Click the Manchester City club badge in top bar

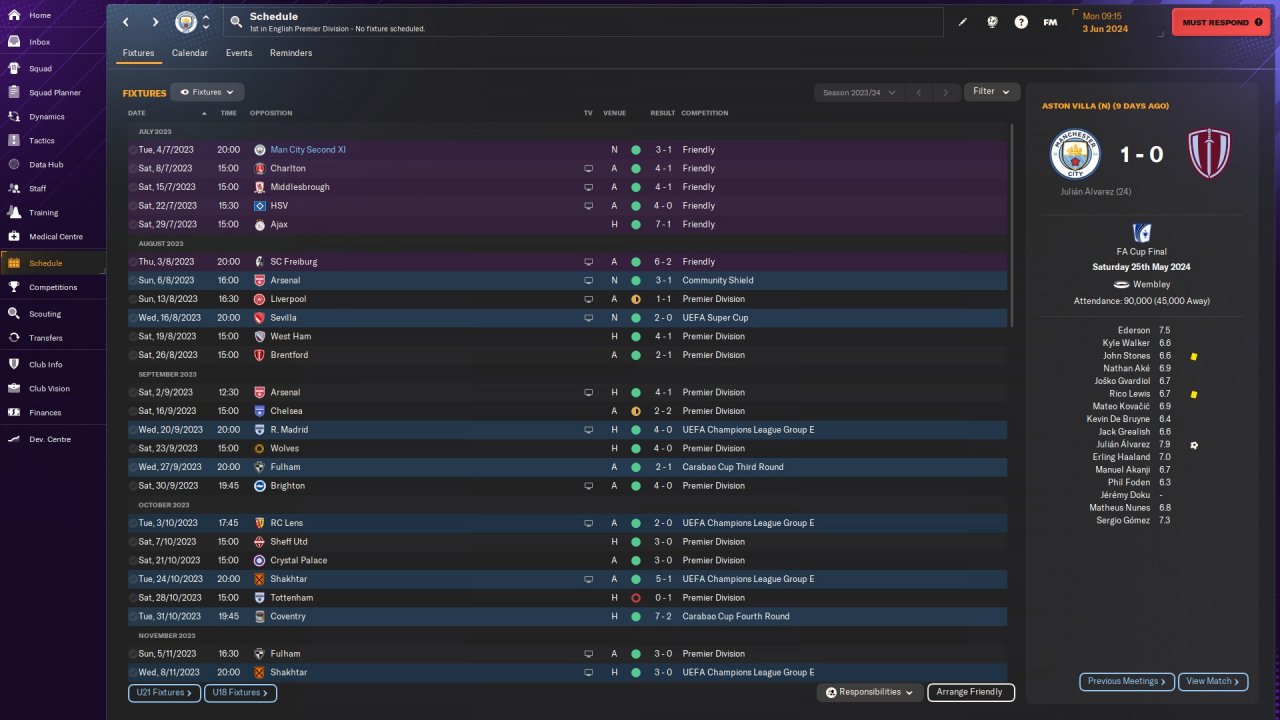[186, 22]
